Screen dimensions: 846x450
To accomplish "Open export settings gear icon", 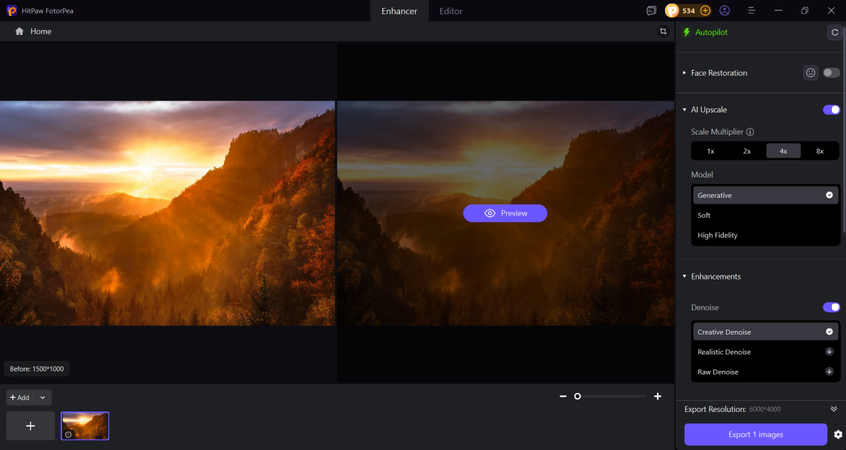I will click(x=838, y=434).
